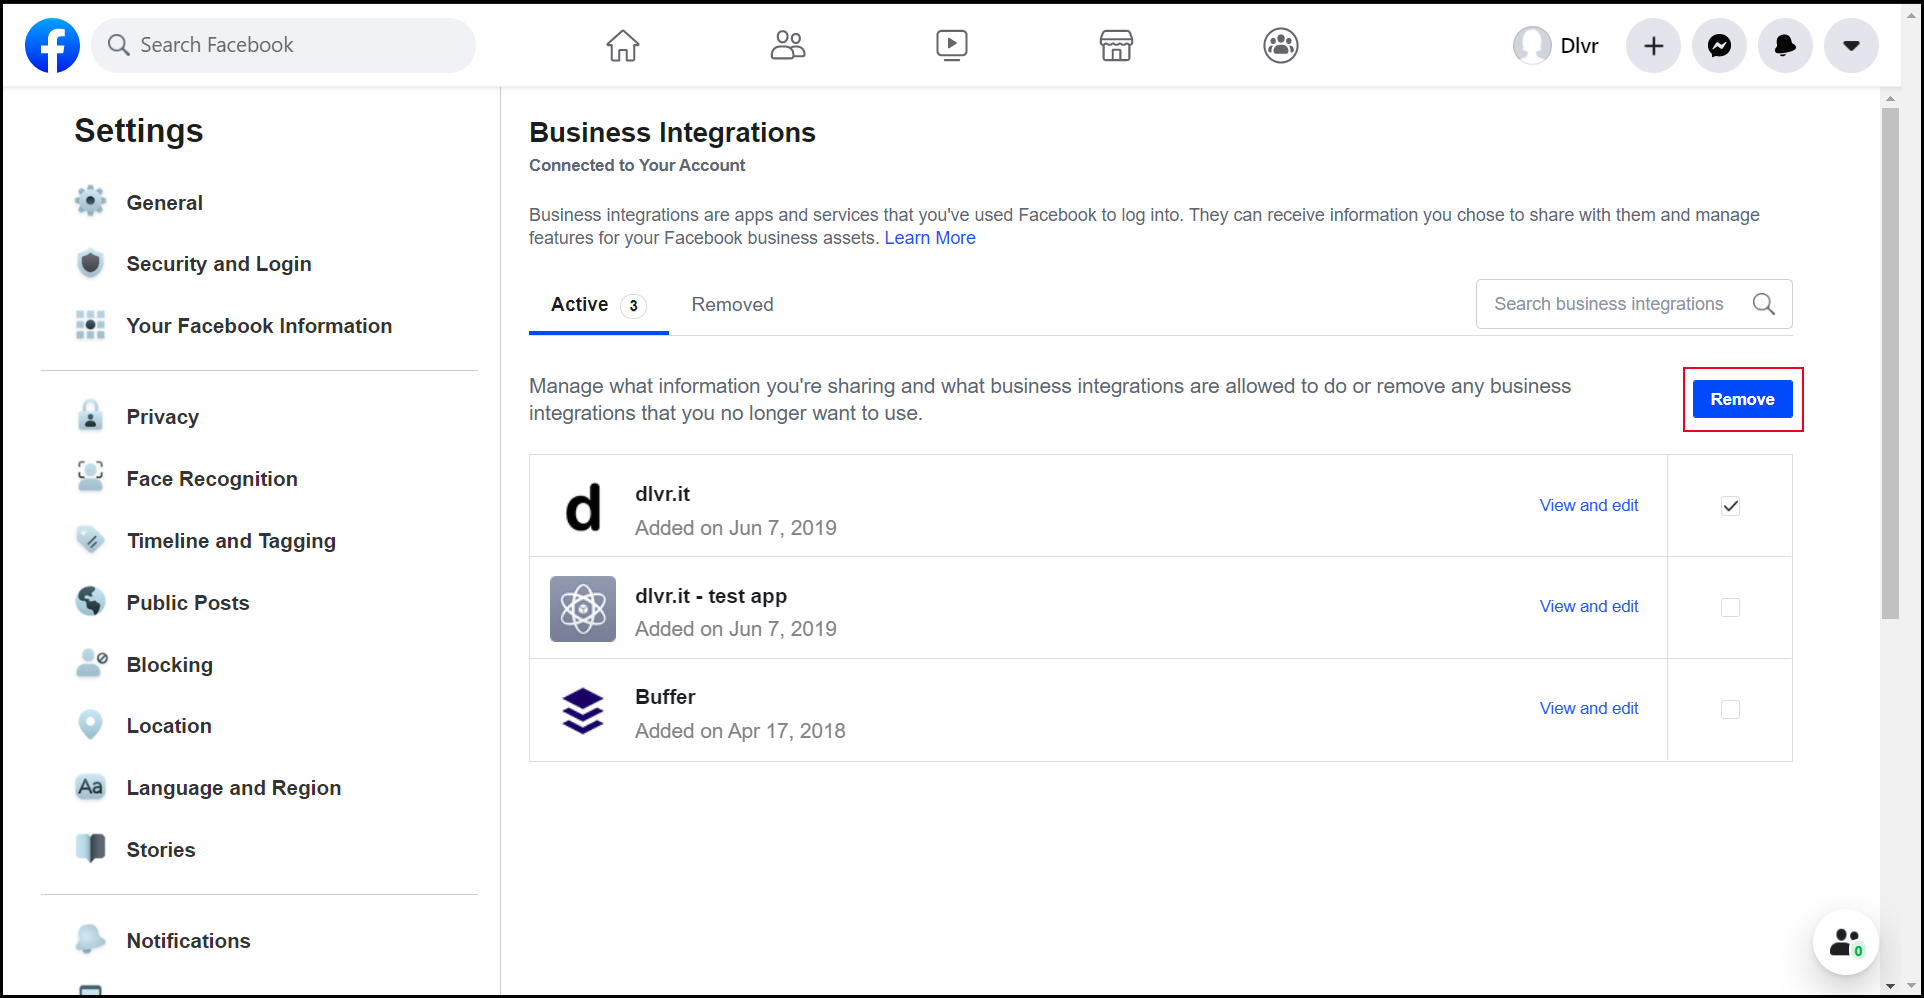Open the Home feed icon
The width and height of the screenshot is (1924, 998).
coord(622,45)
